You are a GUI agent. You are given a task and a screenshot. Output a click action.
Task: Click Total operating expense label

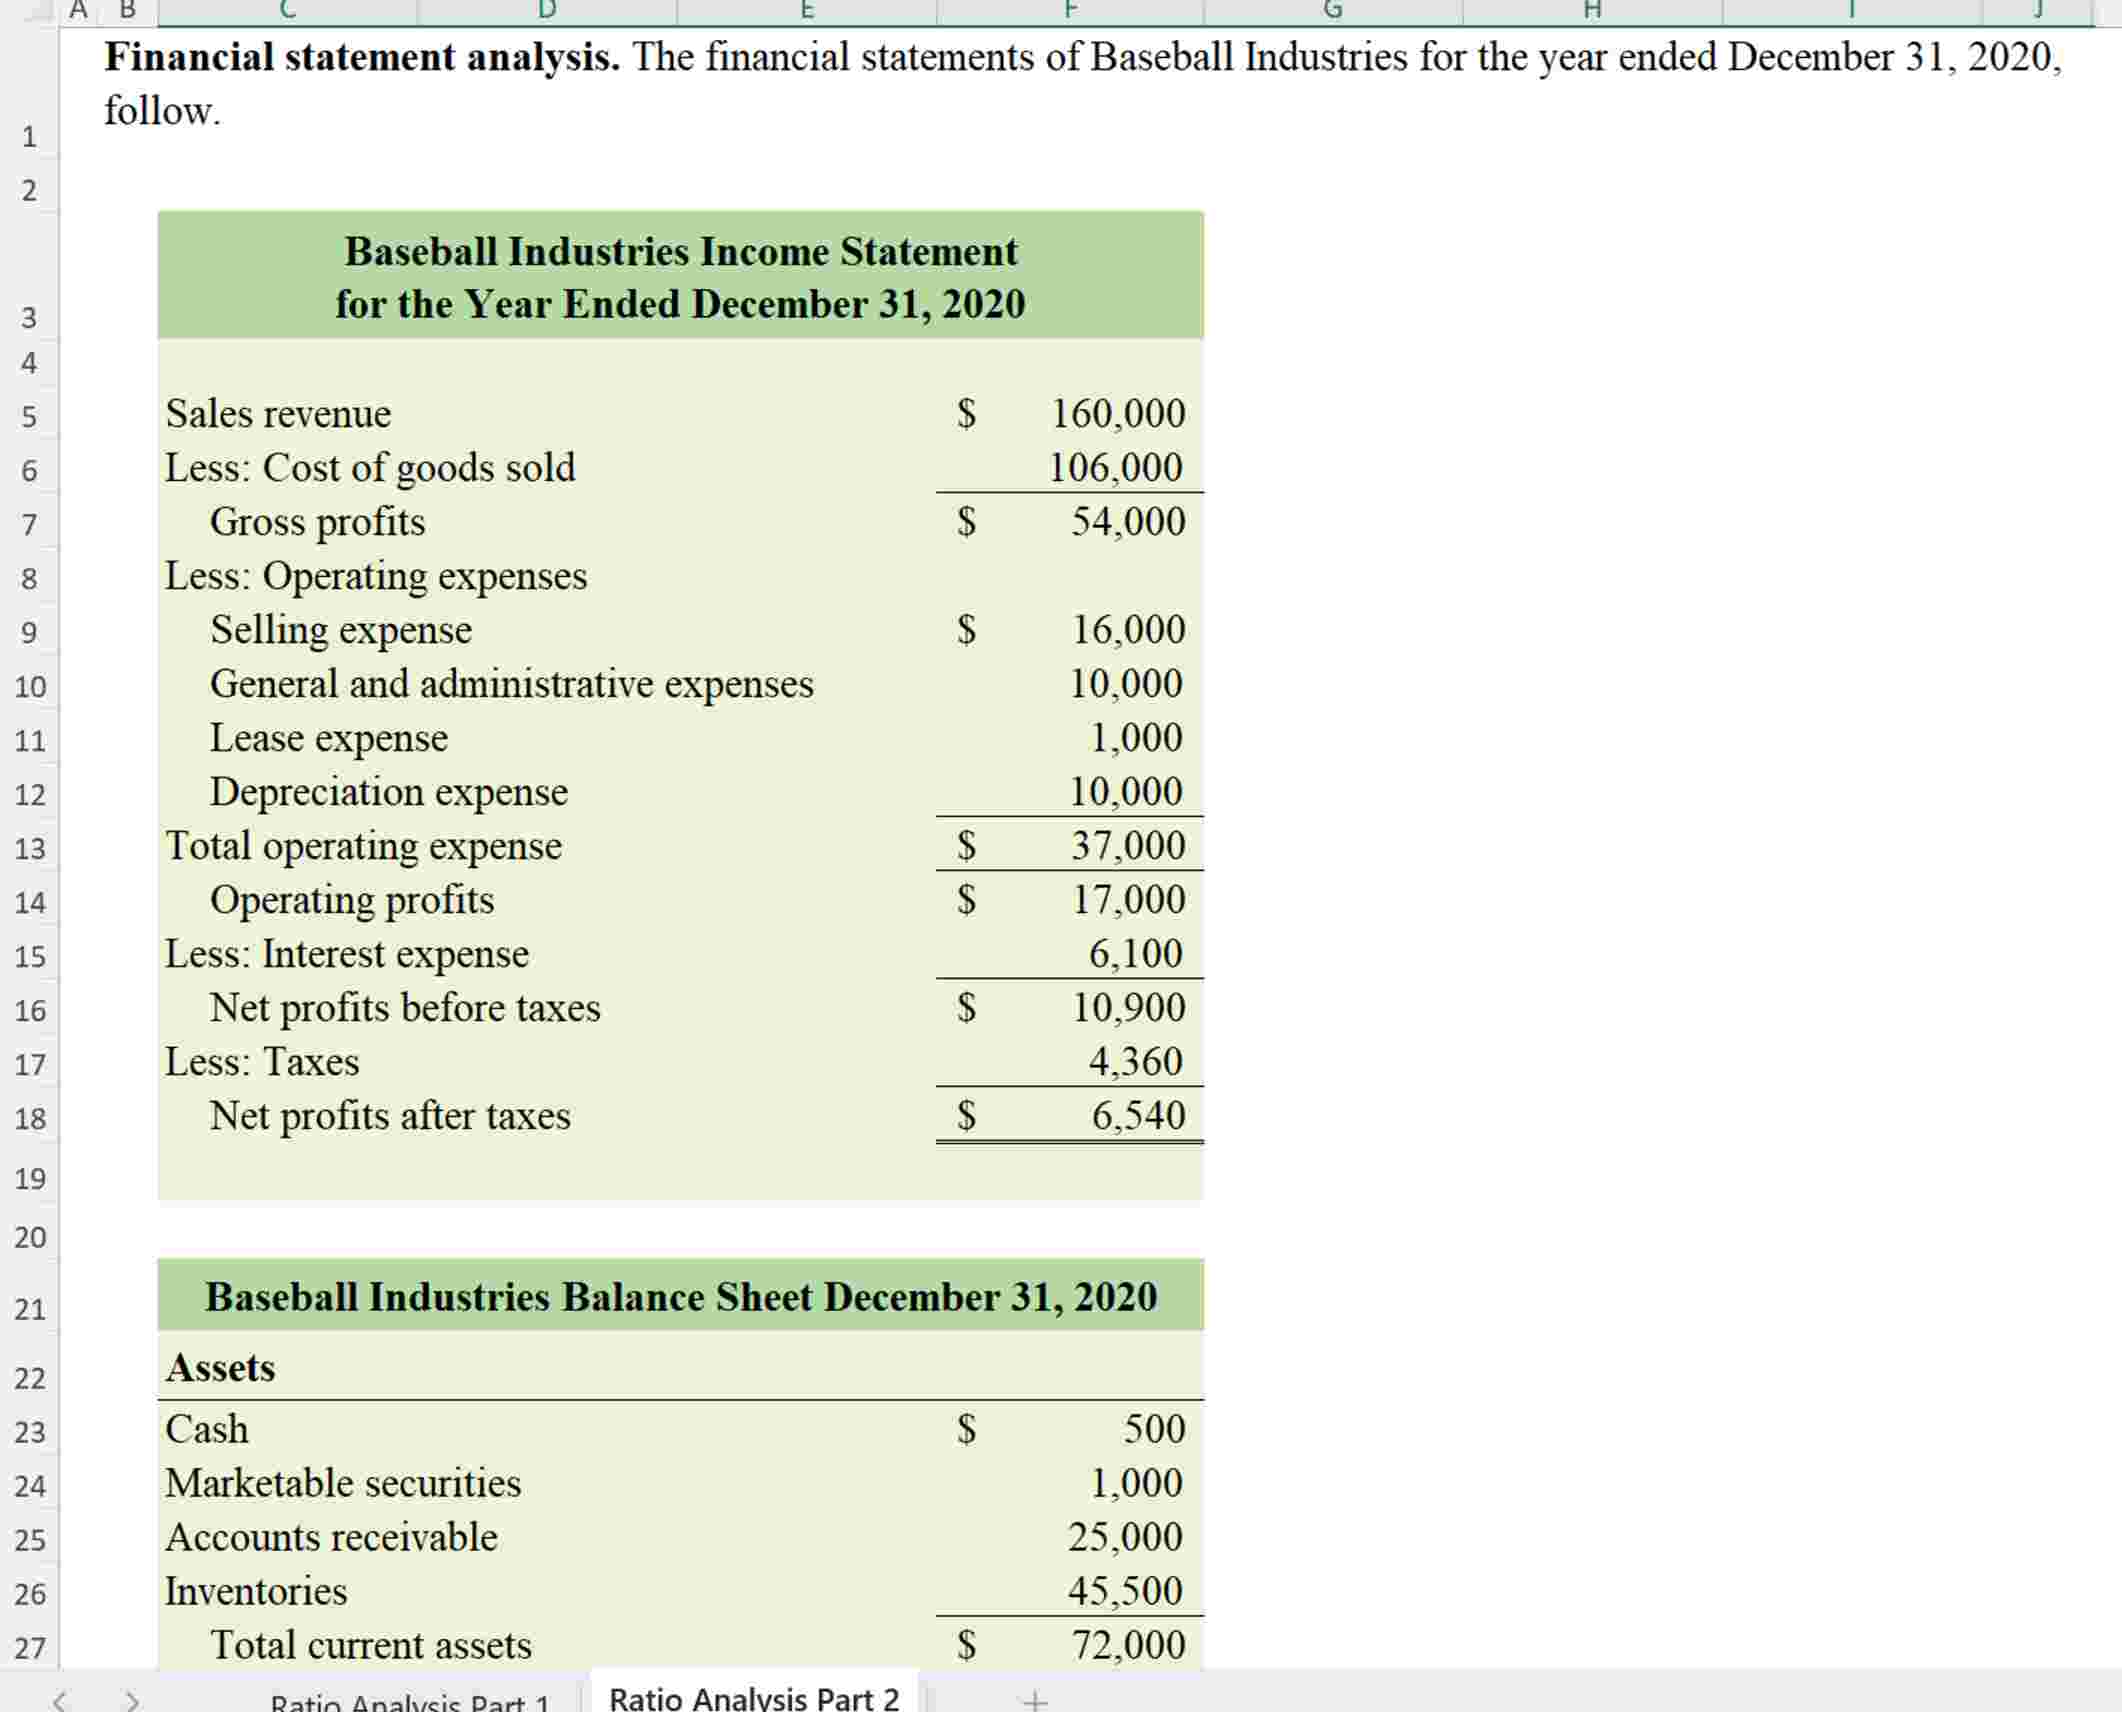pyautogui.click(x=364, y=846)
